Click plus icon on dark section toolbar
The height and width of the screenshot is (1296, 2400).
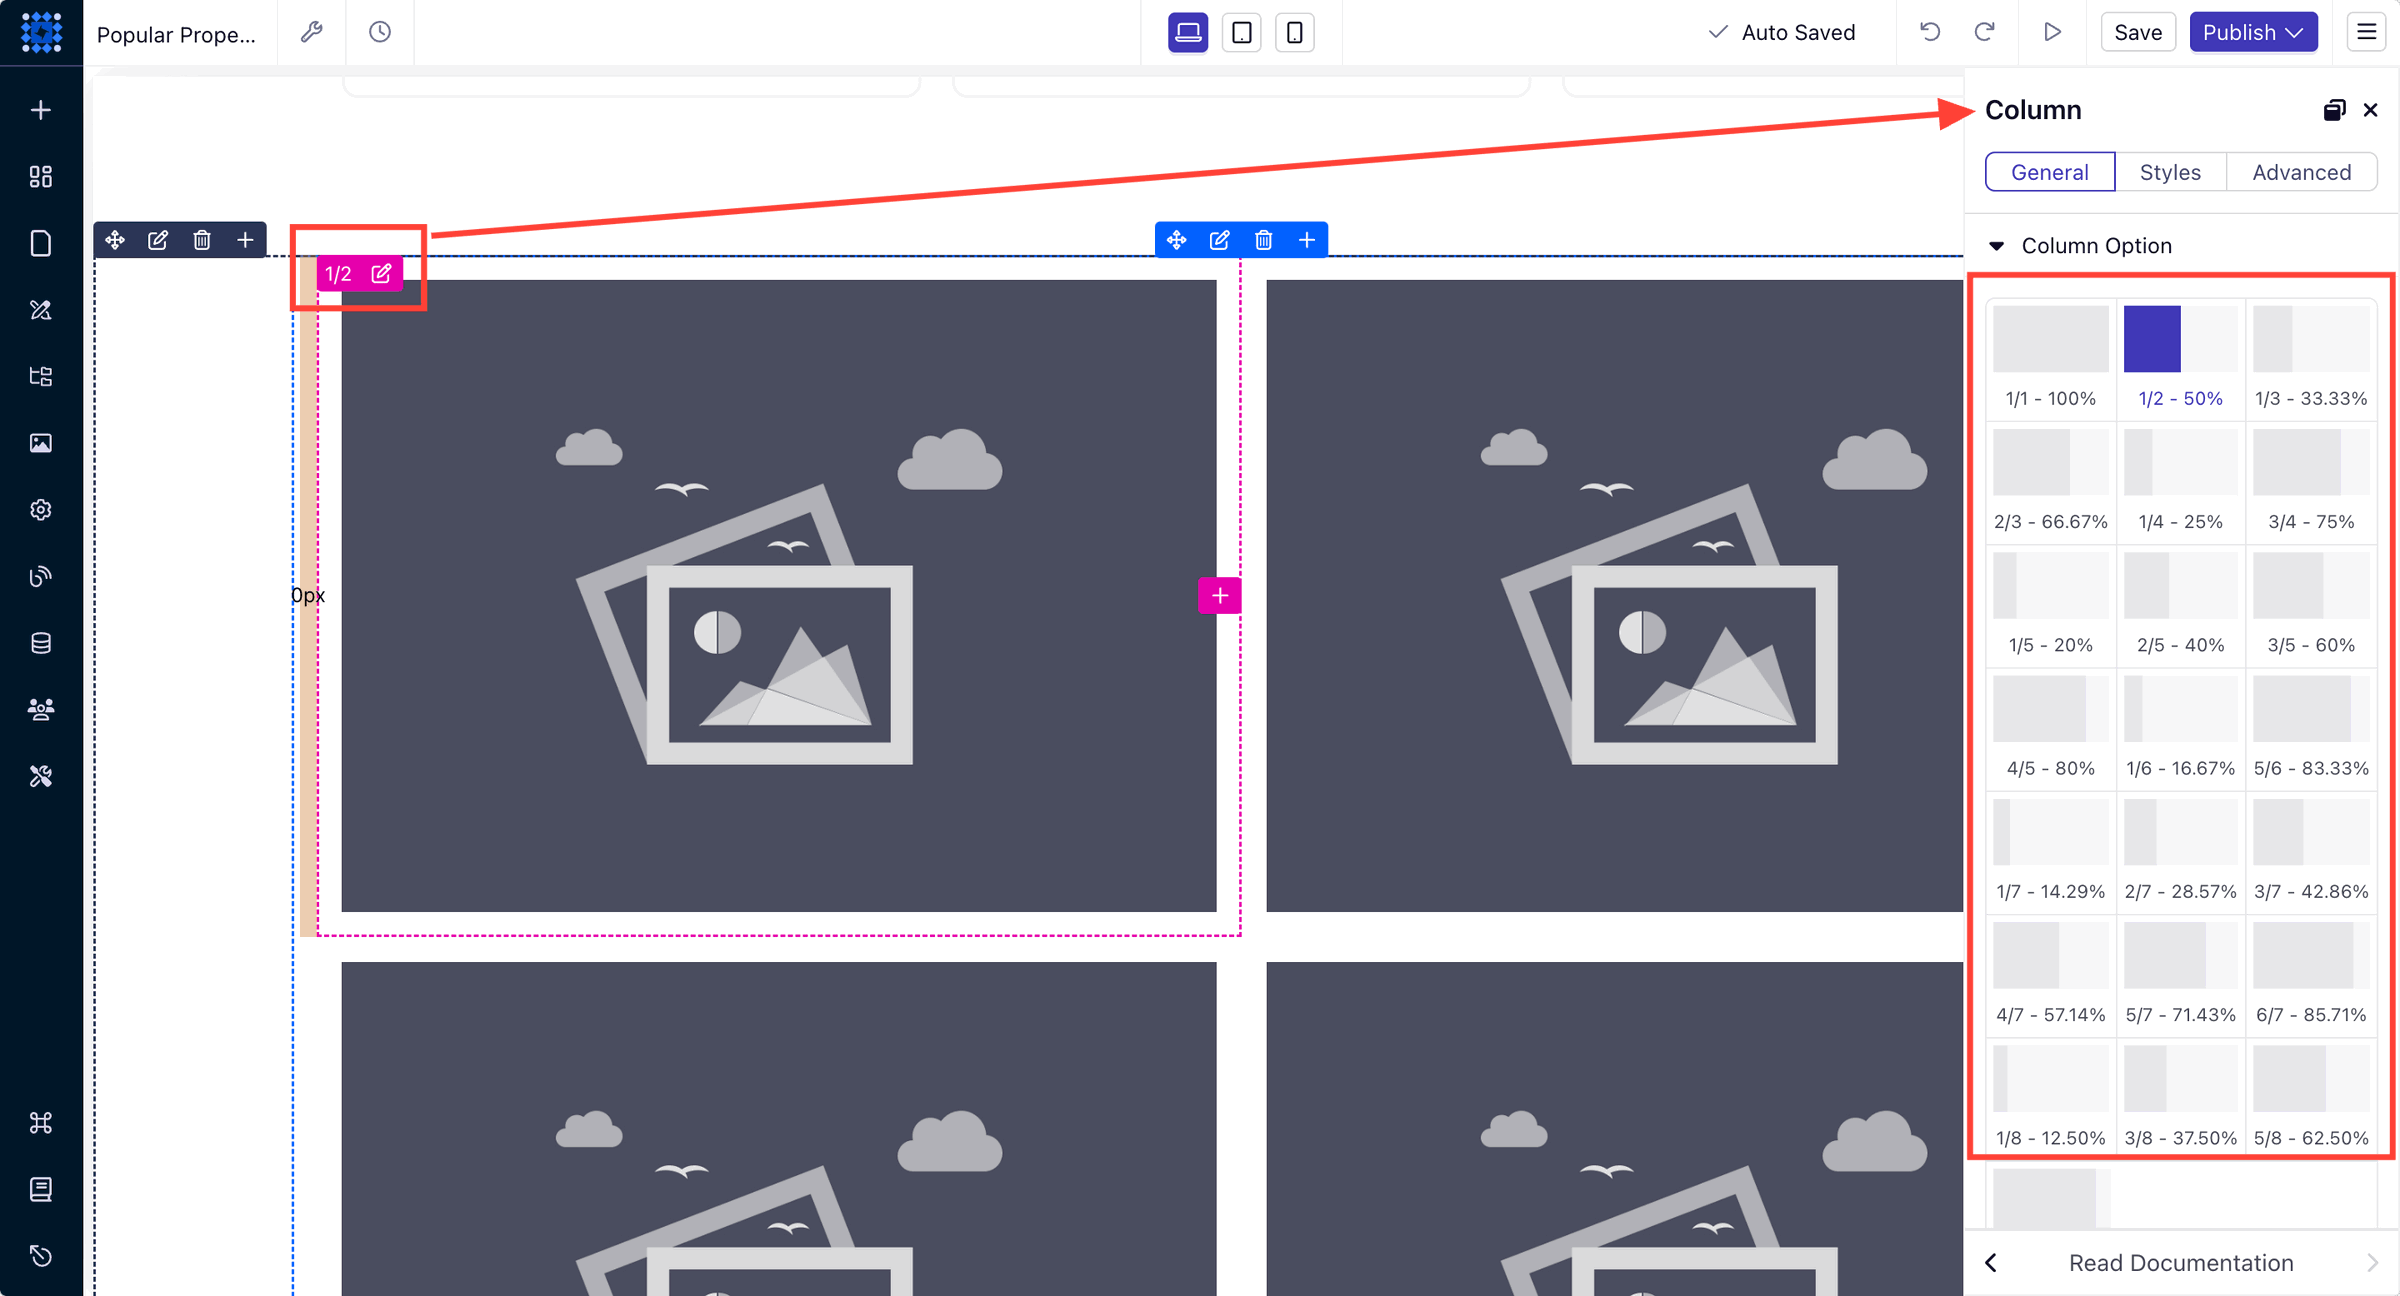click(x=245, y=240)
